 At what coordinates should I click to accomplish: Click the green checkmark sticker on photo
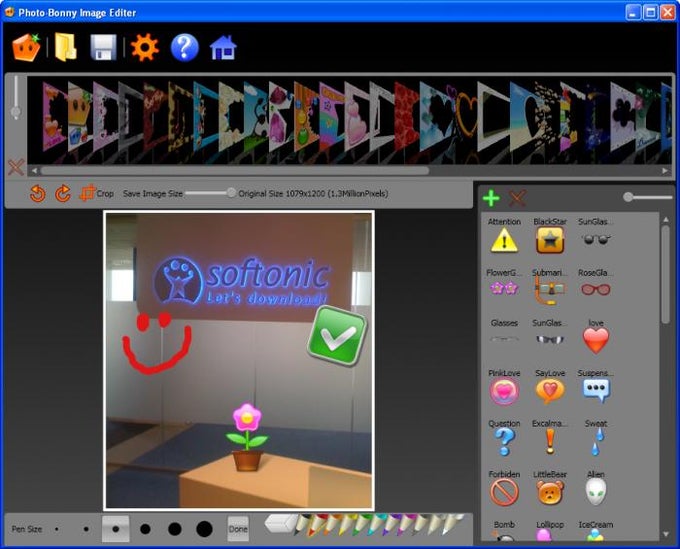(337, 335)
